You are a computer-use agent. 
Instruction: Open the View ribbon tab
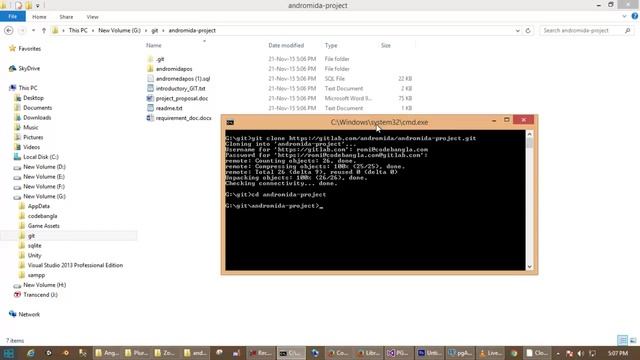[92, 17]
